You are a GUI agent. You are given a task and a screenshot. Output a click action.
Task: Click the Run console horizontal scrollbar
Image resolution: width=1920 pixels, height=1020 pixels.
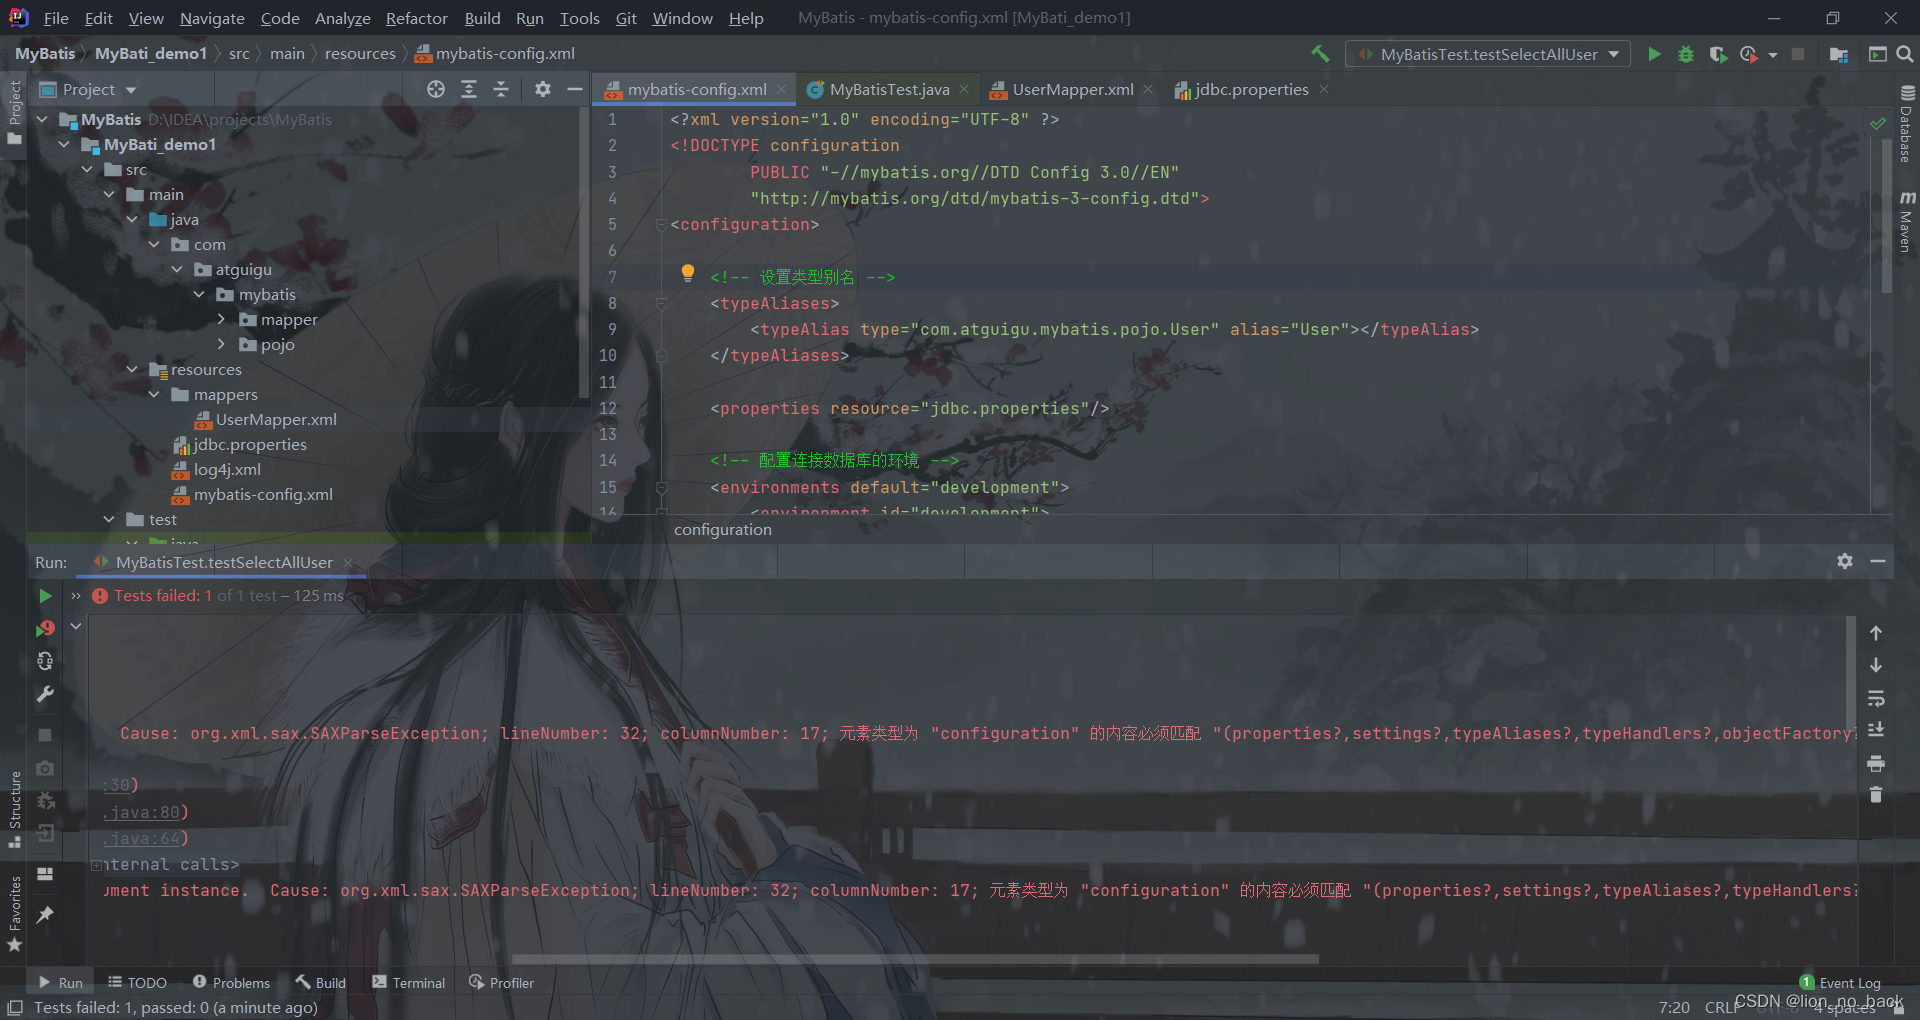(915, 959)
